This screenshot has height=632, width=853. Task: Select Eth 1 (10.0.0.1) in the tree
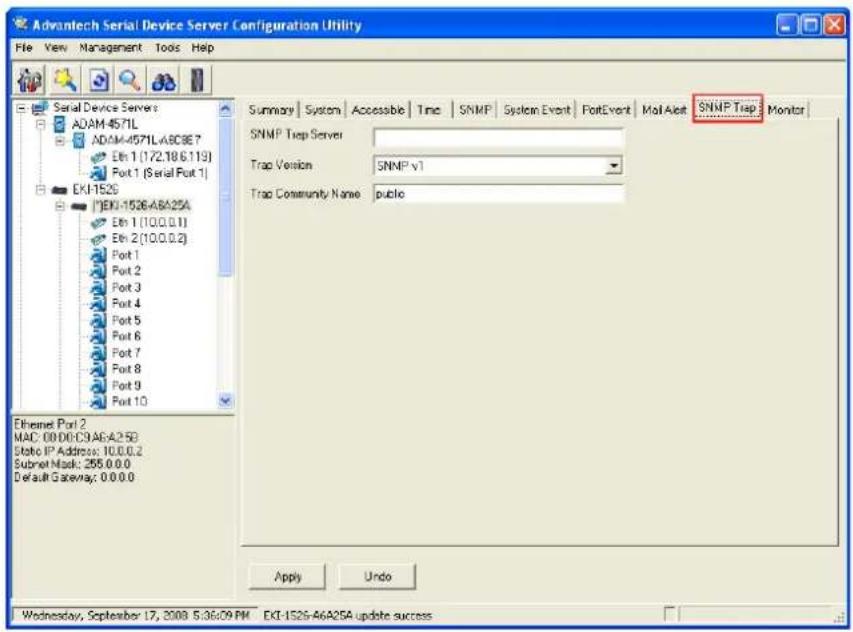pyautogui.click(x=149, y=222)
